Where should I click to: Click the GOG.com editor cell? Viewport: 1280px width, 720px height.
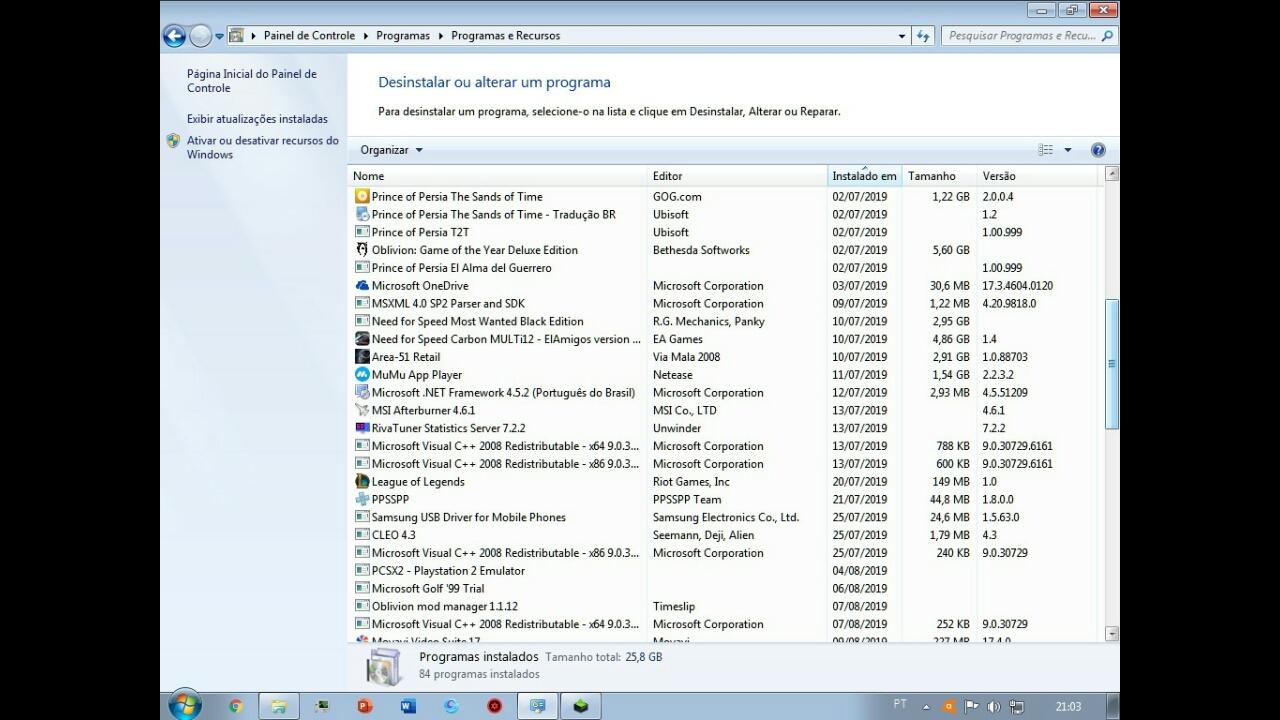pos(677,197)
